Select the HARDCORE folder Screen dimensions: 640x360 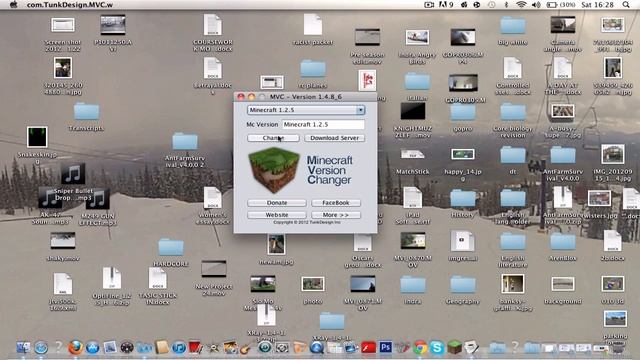pyautogui.click(x=171, y=253)
